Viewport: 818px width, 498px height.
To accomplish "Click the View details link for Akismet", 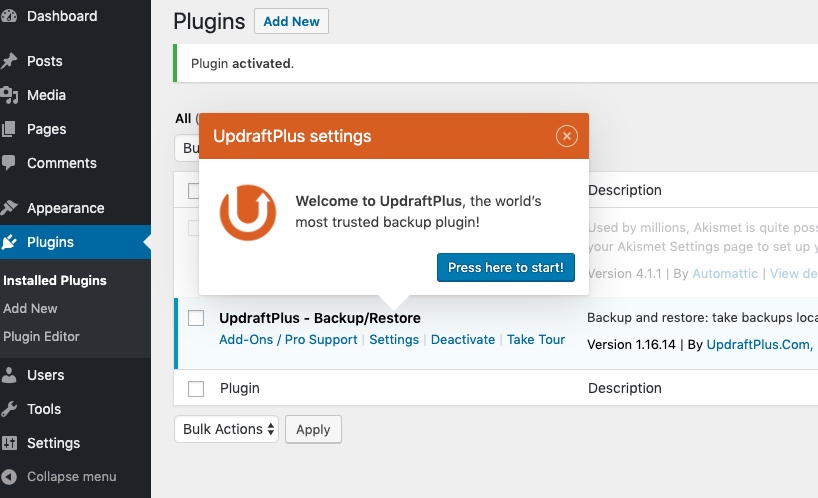I will 793,274.
